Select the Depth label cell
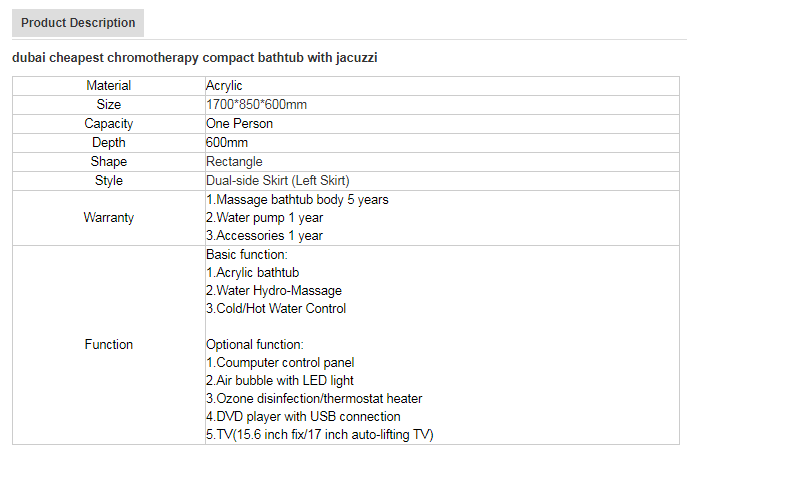The image size is (809, 481). click(x=108, y=143)
